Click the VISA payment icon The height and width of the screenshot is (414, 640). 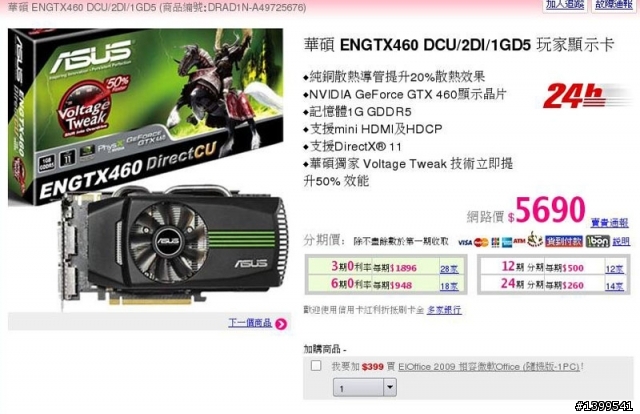465,243
